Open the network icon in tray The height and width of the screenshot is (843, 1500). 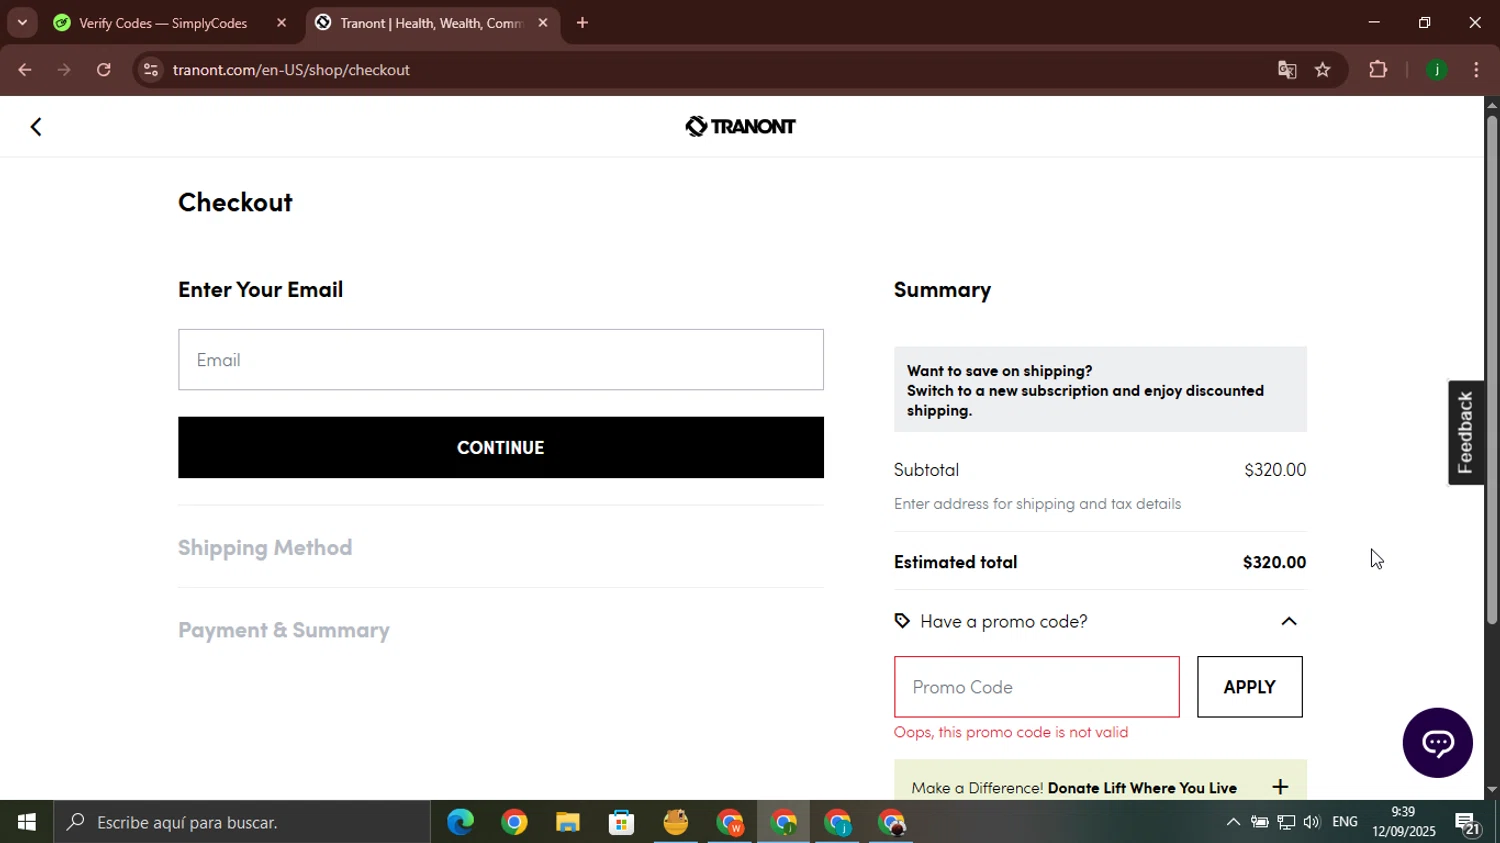point(1286,822)
